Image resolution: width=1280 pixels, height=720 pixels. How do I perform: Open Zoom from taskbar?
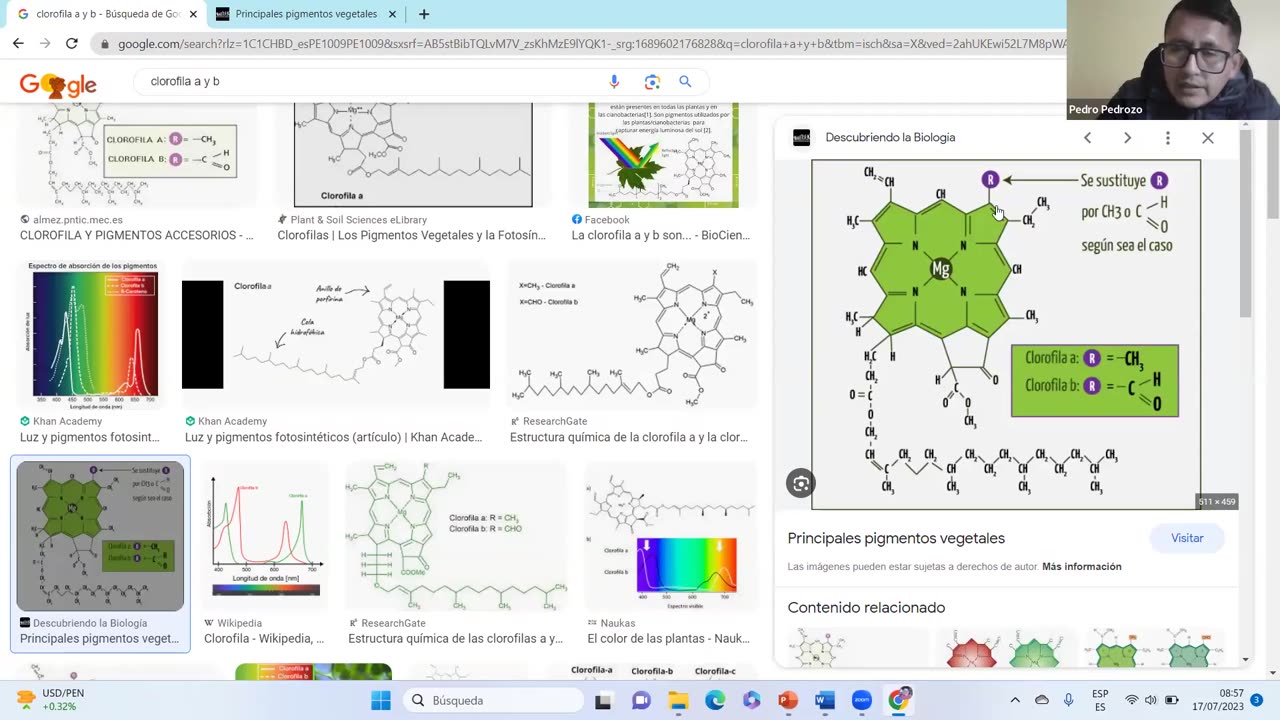(x=862, y=700)
